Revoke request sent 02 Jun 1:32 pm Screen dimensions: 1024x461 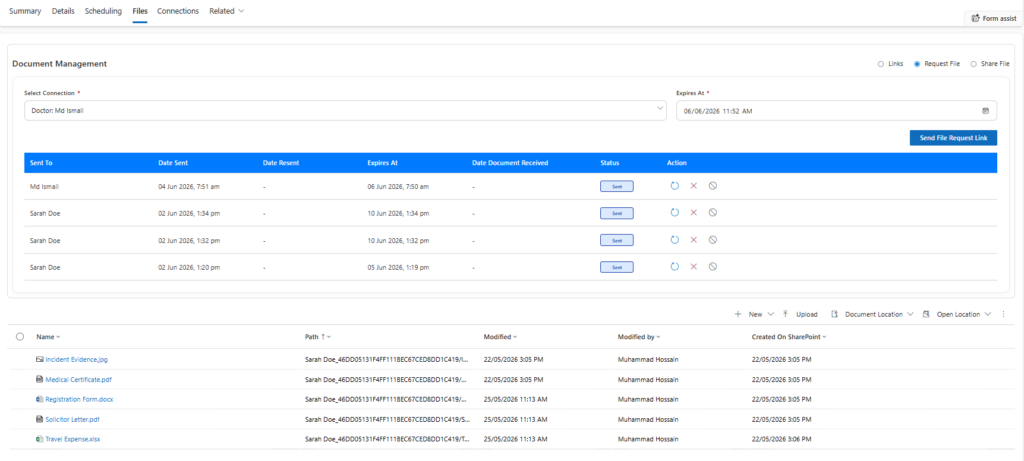pyautogui.click(x=712, y=240)
